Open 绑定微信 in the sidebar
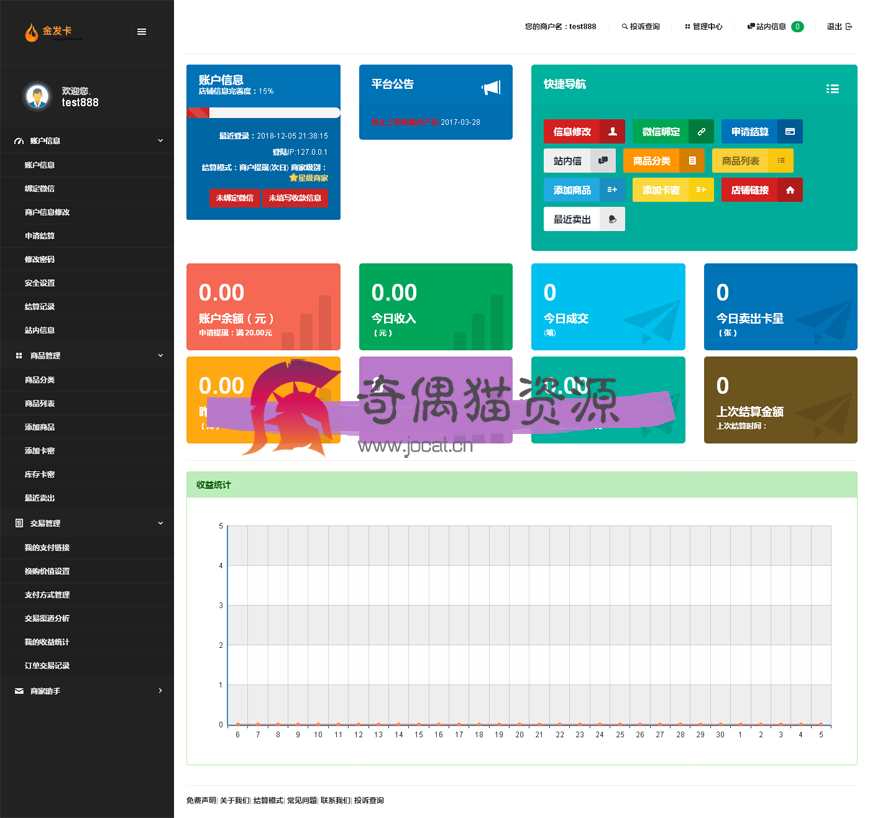This screenshot has height=818, width=870. tap(39, 189)
